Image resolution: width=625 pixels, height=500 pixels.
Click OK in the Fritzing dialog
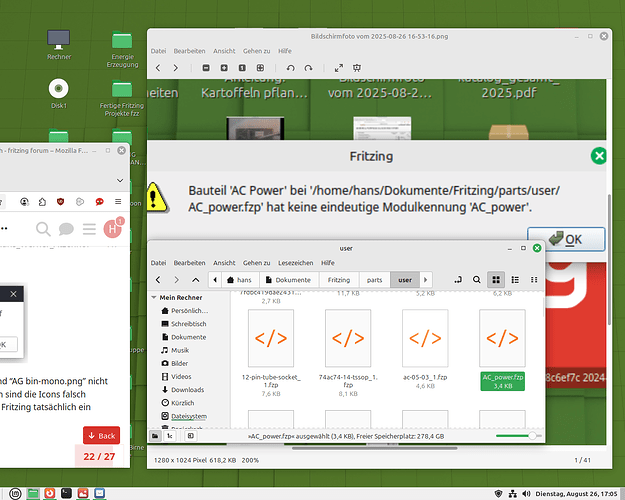pyautogui.click(x=566, y=239)
